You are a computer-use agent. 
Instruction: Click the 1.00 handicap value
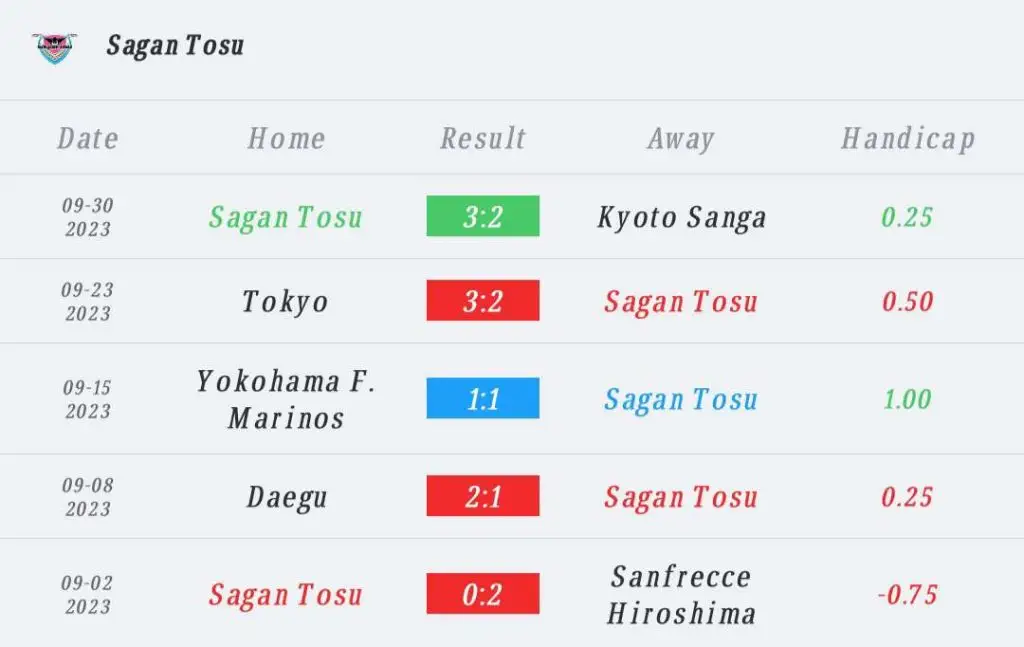907,399
